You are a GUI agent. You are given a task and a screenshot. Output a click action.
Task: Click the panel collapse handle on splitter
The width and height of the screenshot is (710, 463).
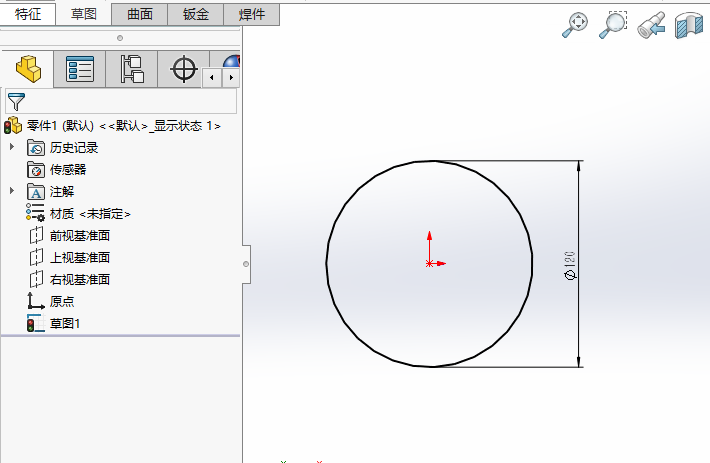pos(246,264)
